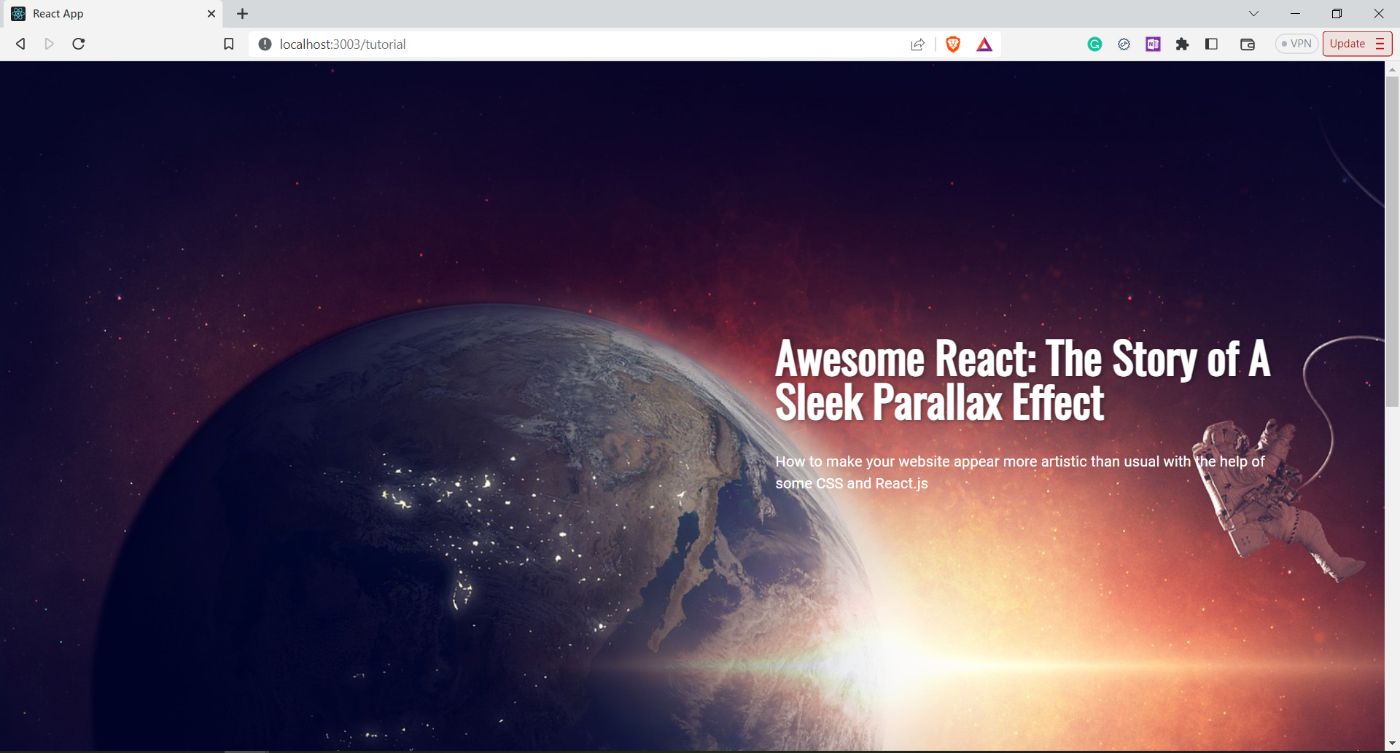The image size is (1400, 753).
Task: Click the Grammarly extension icon
Action: click(1095, 44)
